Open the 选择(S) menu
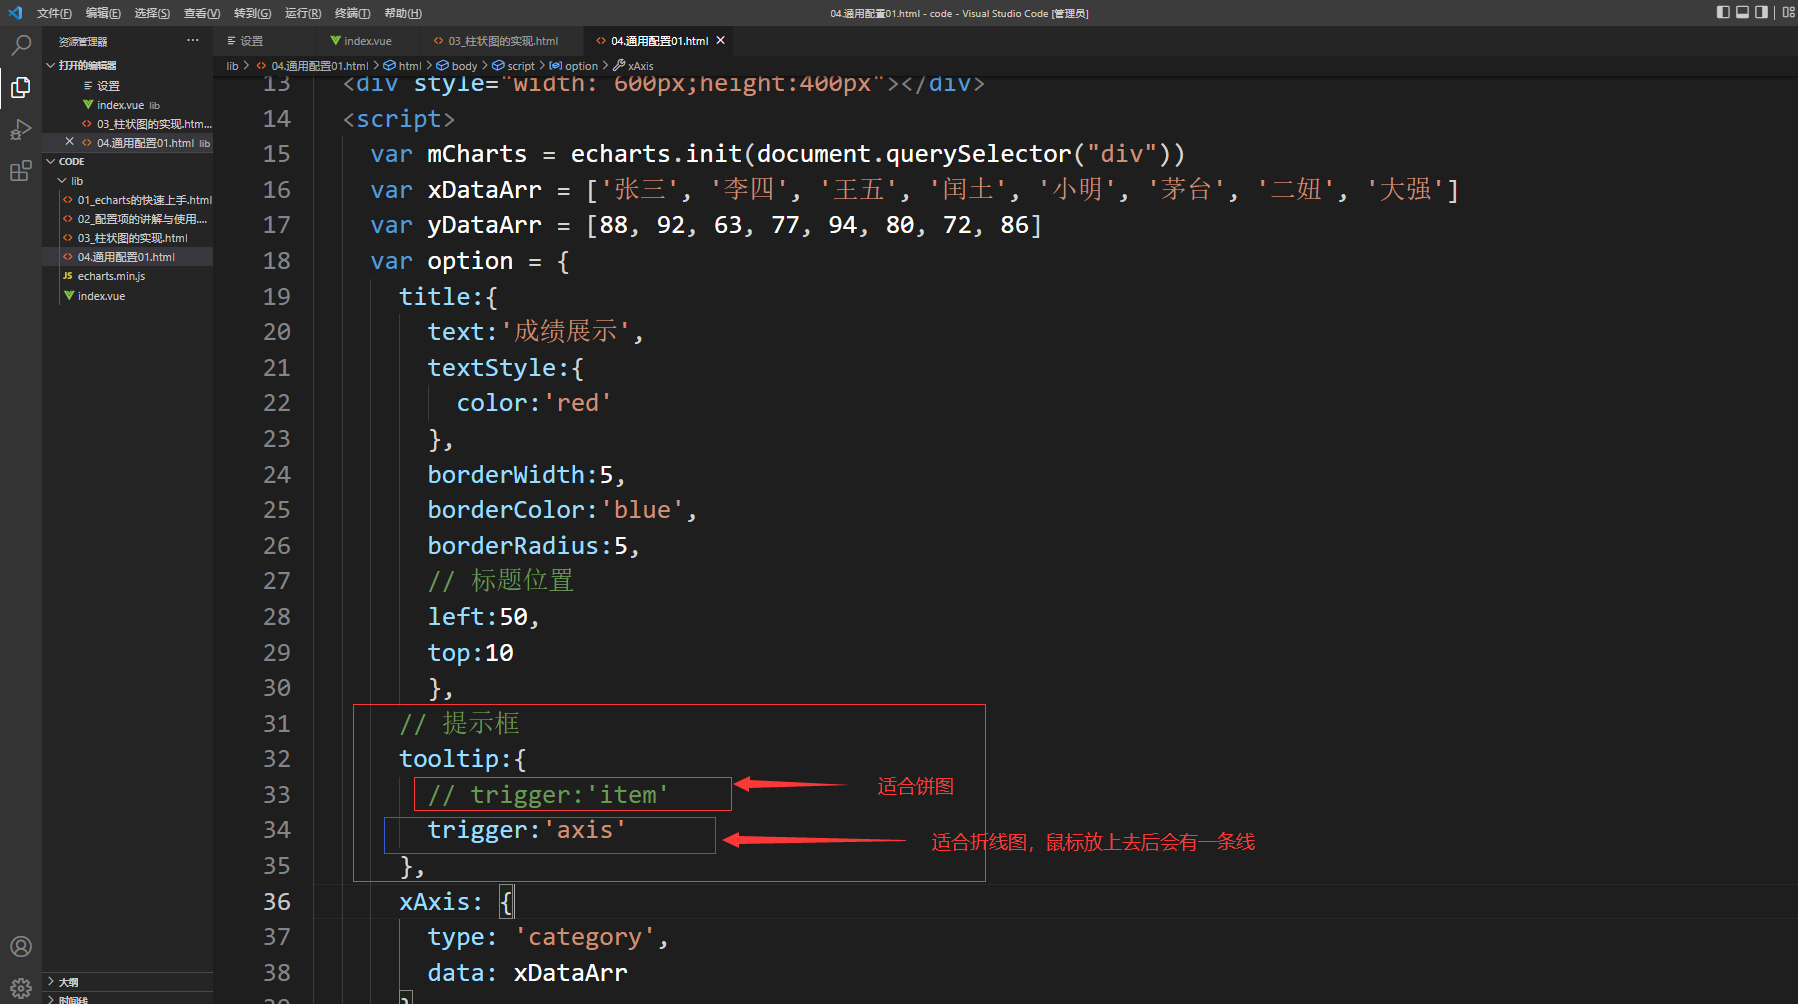This screenshot has height=1004, width=1798. click(x=152, y=13)
